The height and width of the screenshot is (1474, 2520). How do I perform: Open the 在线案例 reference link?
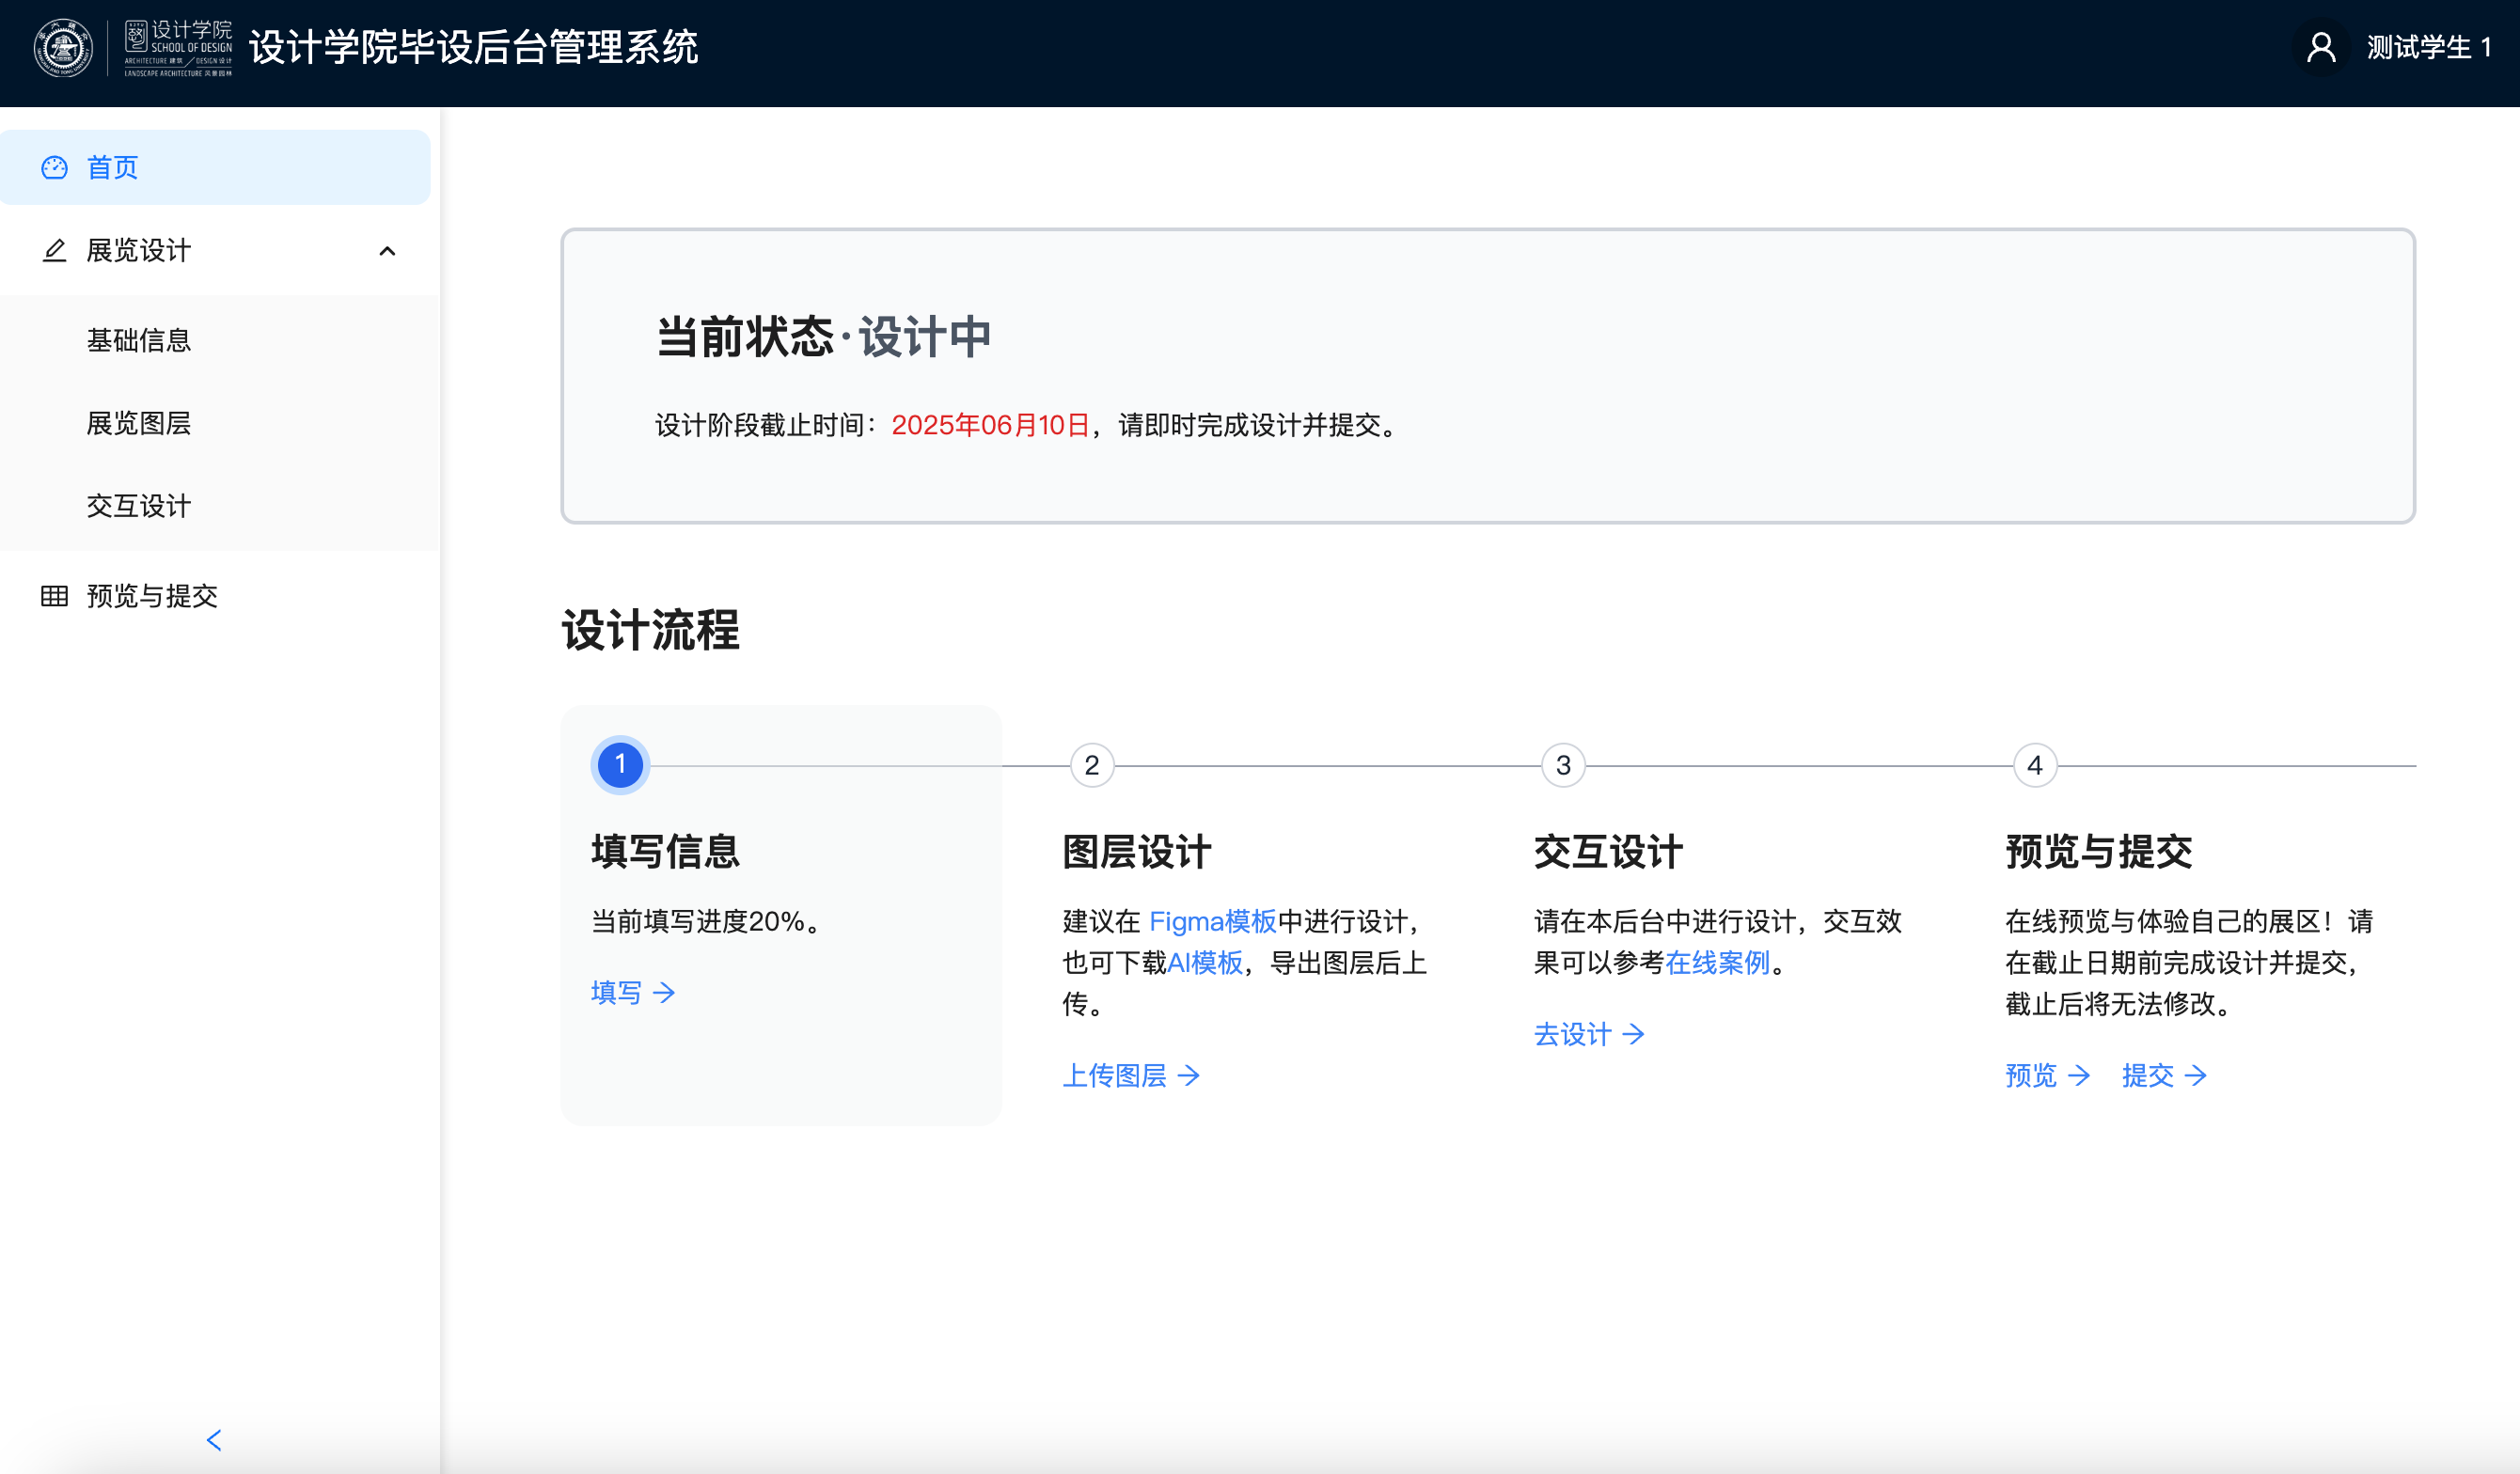pos(1717,962)
